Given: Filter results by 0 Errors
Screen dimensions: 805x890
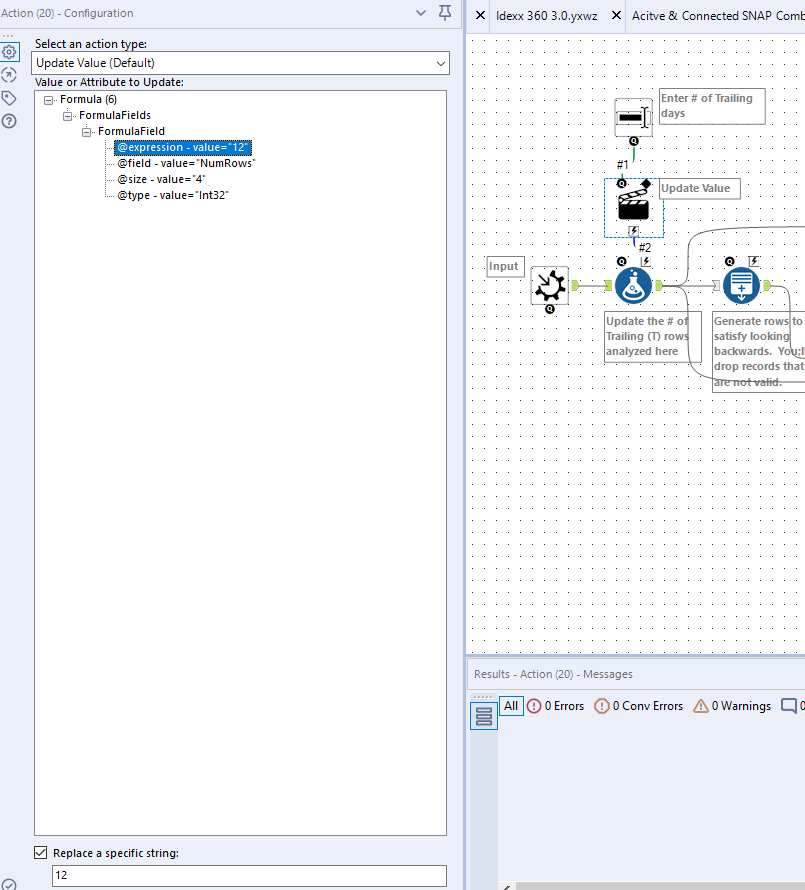Looking at the screenshot, I should pyautogui.click(x=556, y=706).
